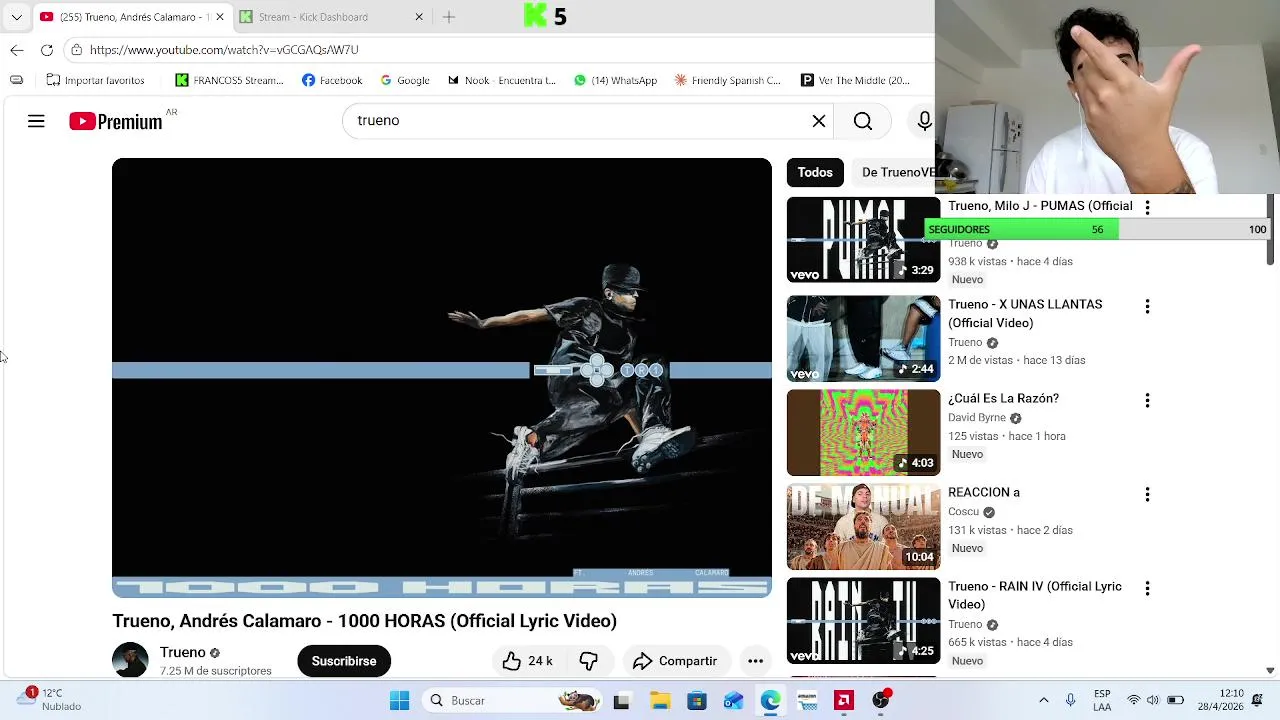Image resolution: width=1280 pixels, height=720 pixels.
Task: Switch to Stream - Kick Dashboard tab
Action: 332,17
